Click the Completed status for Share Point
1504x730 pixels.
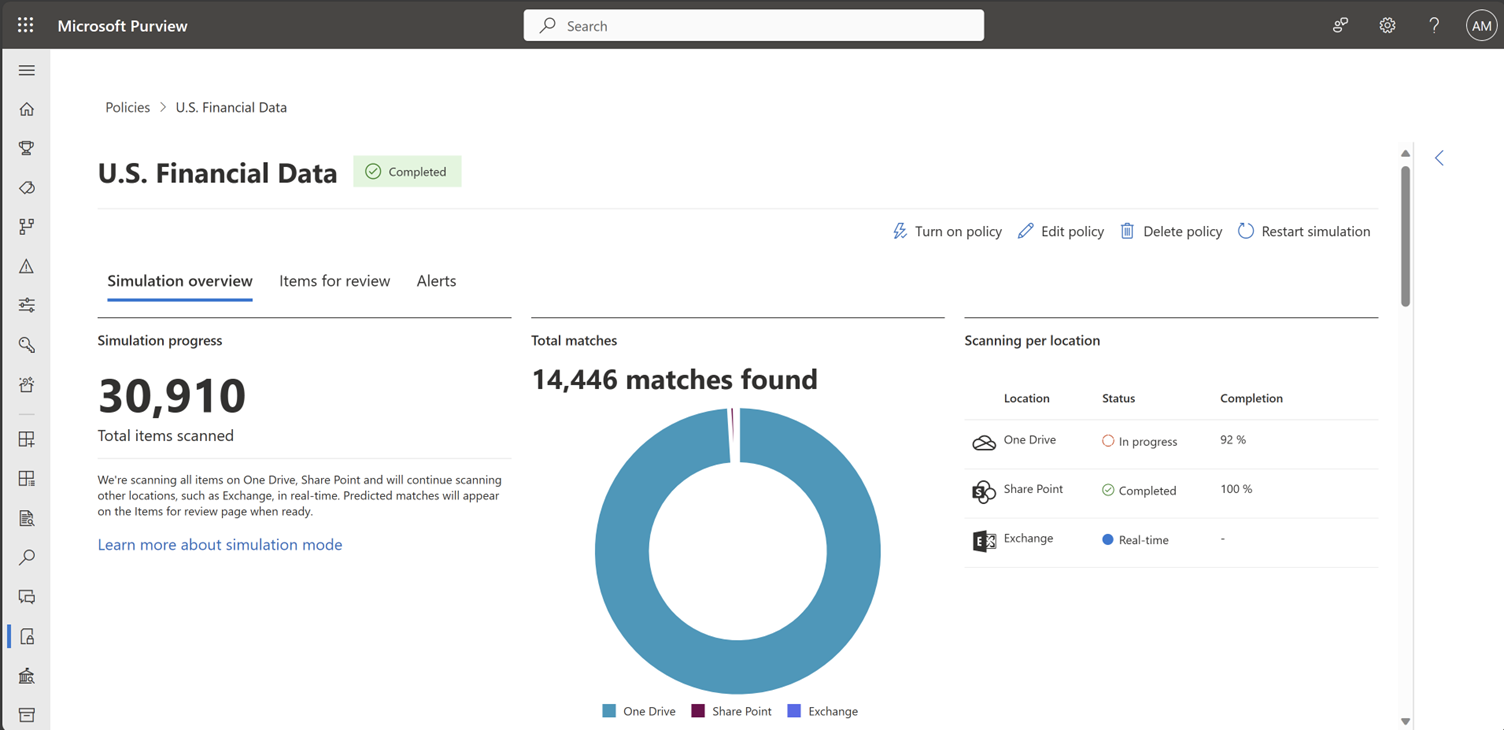(1139, 490)
